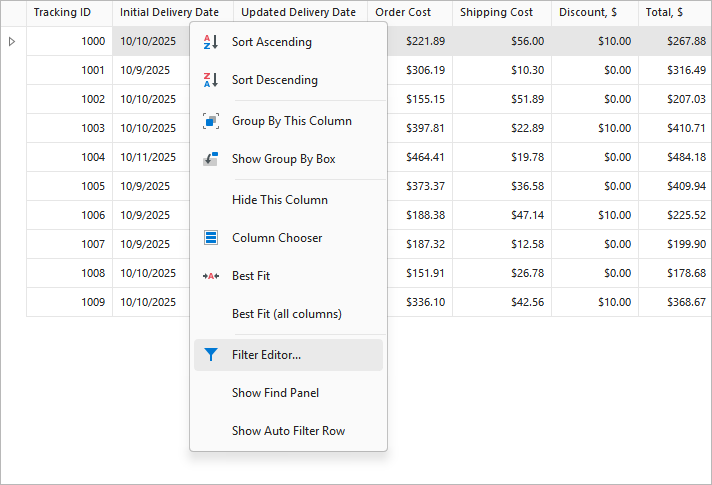Image resolution: width=712 pixels, height=485 pixels.
Task: Select Tracking ID cell 1008
Action: tap(69, 273)
